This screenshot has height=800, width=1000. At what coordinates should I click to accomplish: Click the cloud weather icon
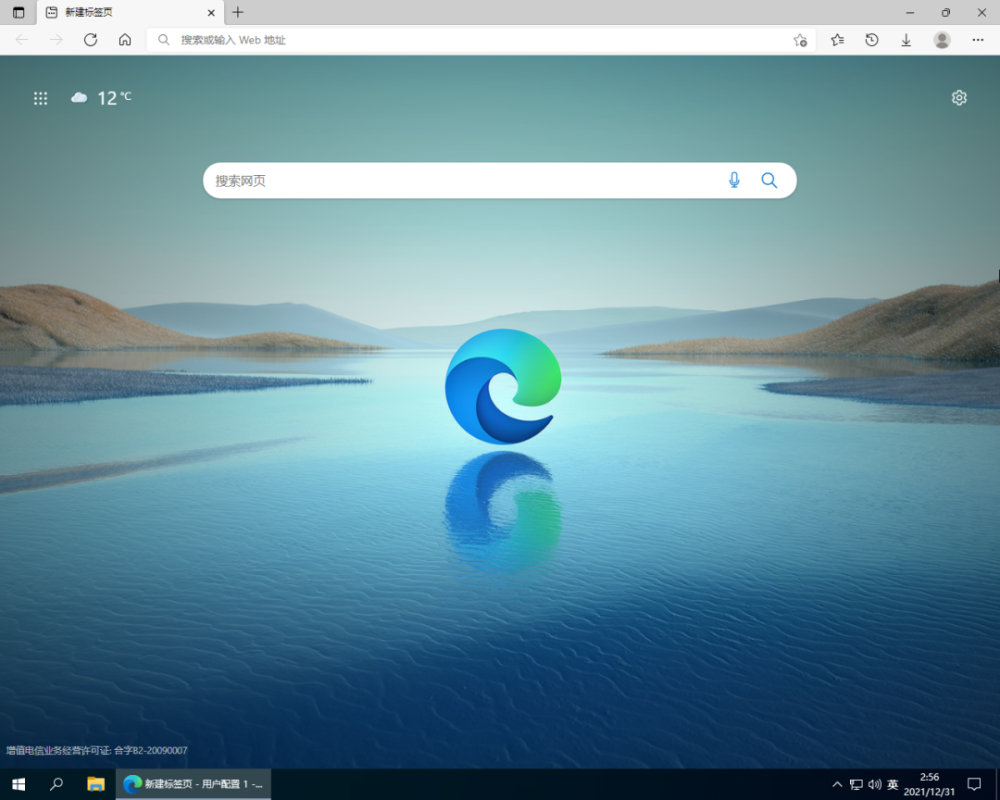pos(79,98)
